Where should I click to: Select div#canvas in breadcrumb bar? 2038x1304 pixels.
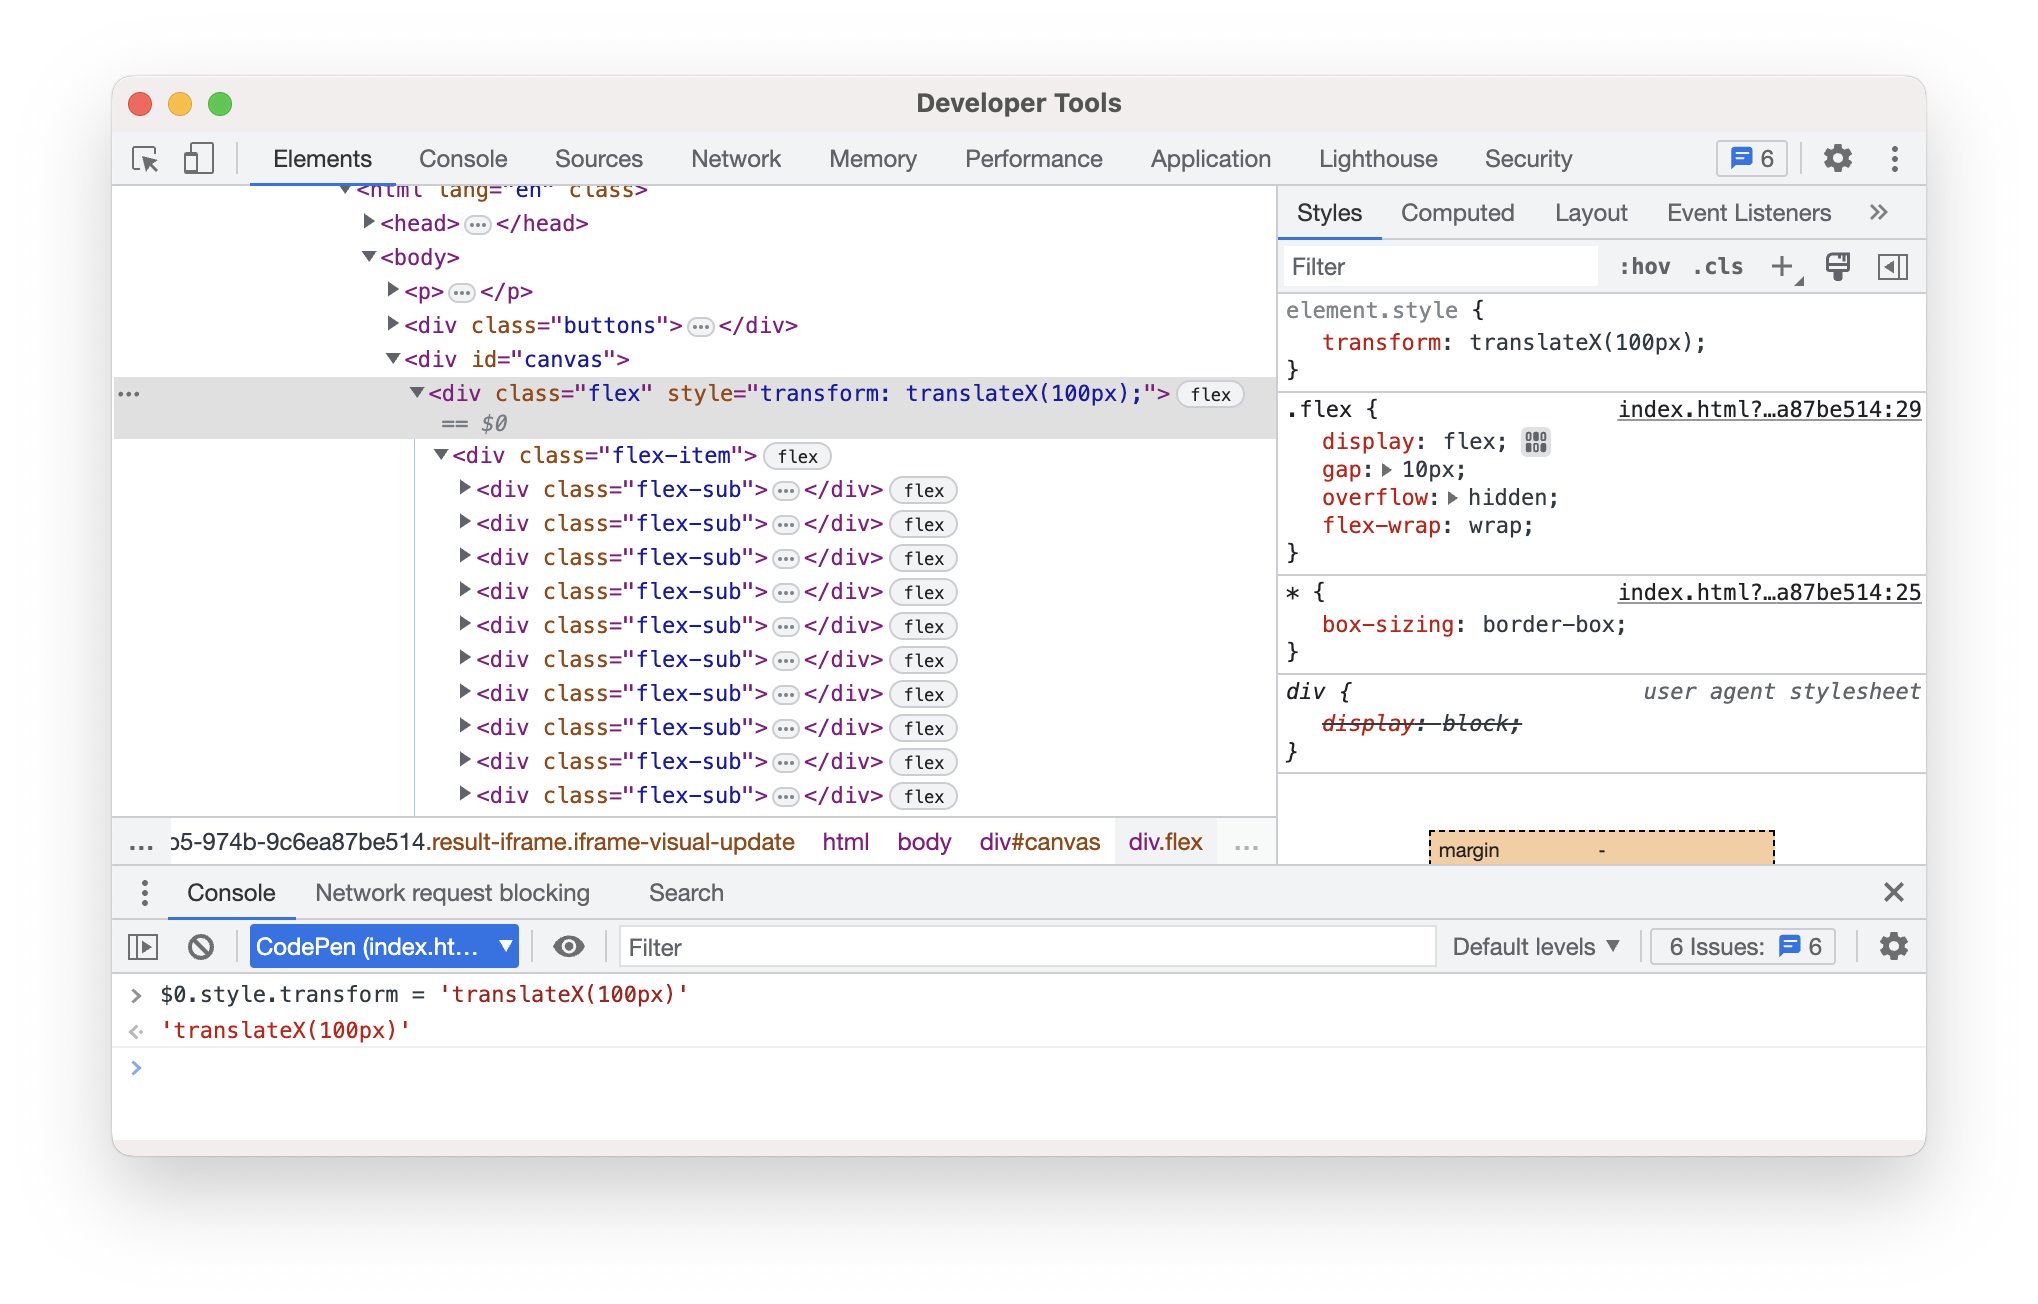coord(1039,842)
